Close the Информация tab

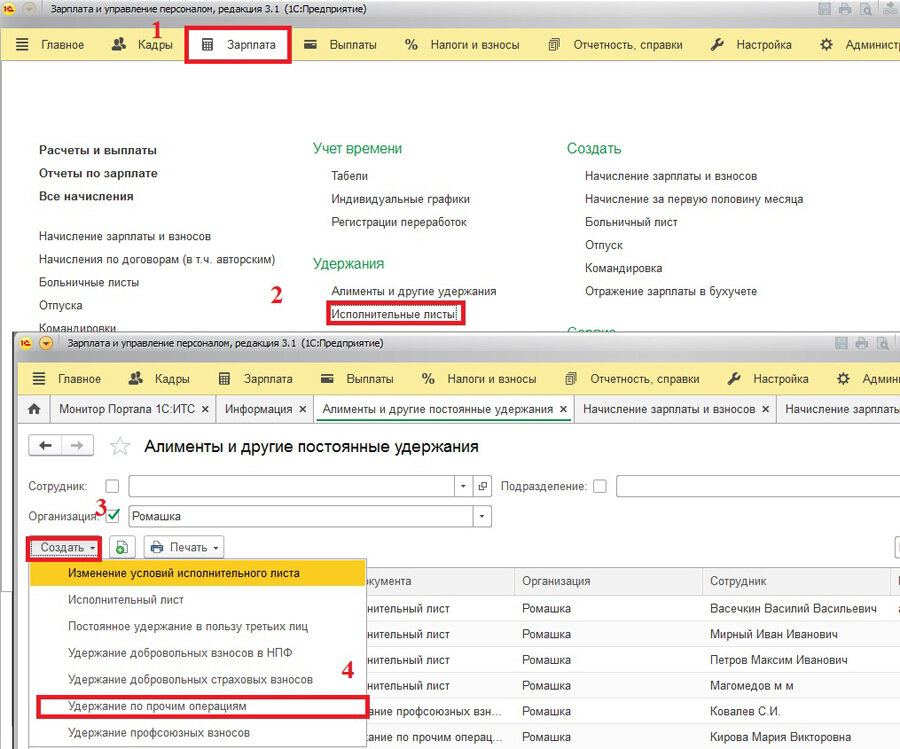coord(302,409)
